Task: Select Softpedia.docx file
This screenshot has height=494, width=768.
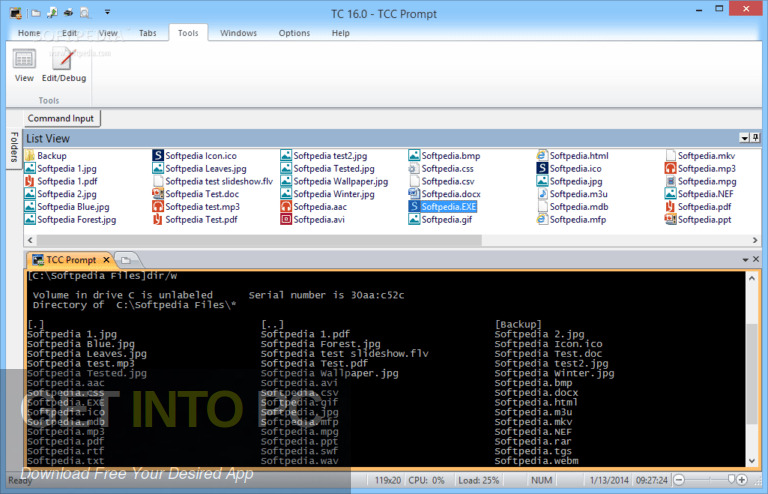Action: point(445,194)
